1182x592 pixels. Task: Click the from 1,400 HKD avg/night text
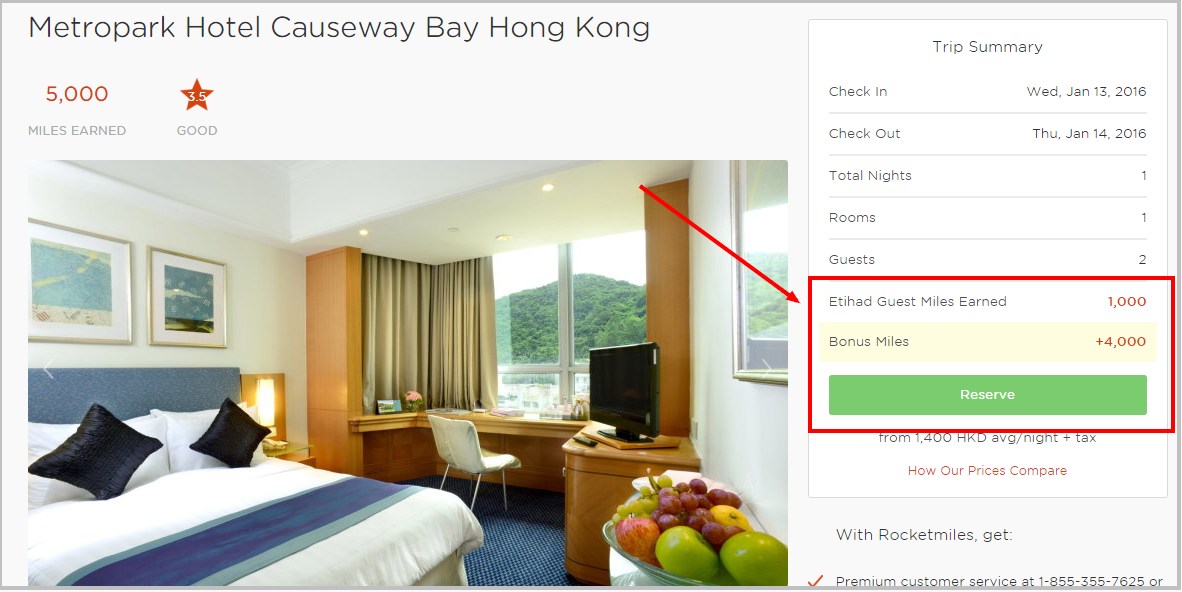pos(987,437)
